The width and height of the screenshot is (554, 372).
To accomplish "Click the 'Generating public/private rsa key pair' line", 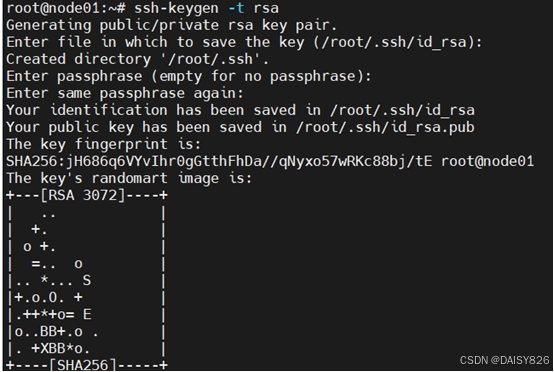I will 172,25.
